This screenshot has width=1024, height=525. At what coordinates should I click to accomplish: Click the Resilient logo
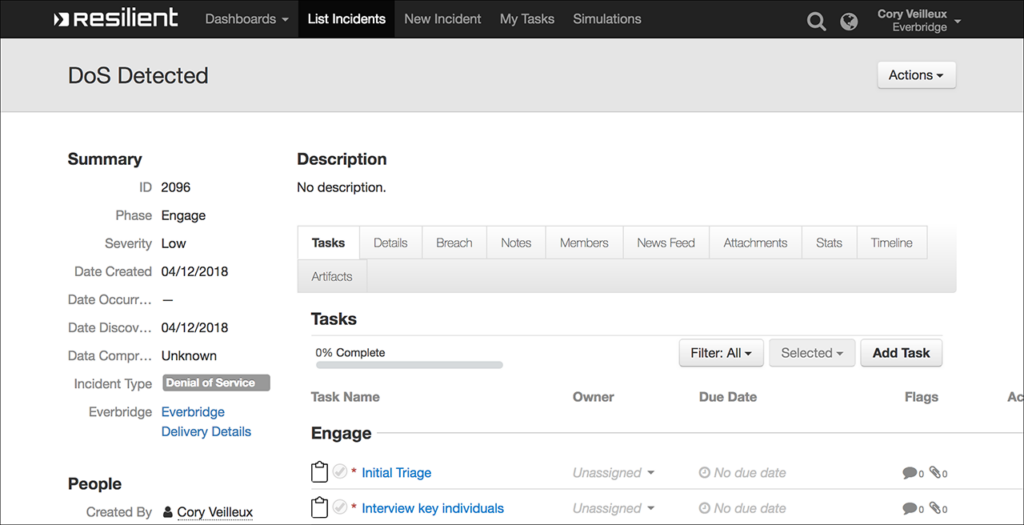116,19
